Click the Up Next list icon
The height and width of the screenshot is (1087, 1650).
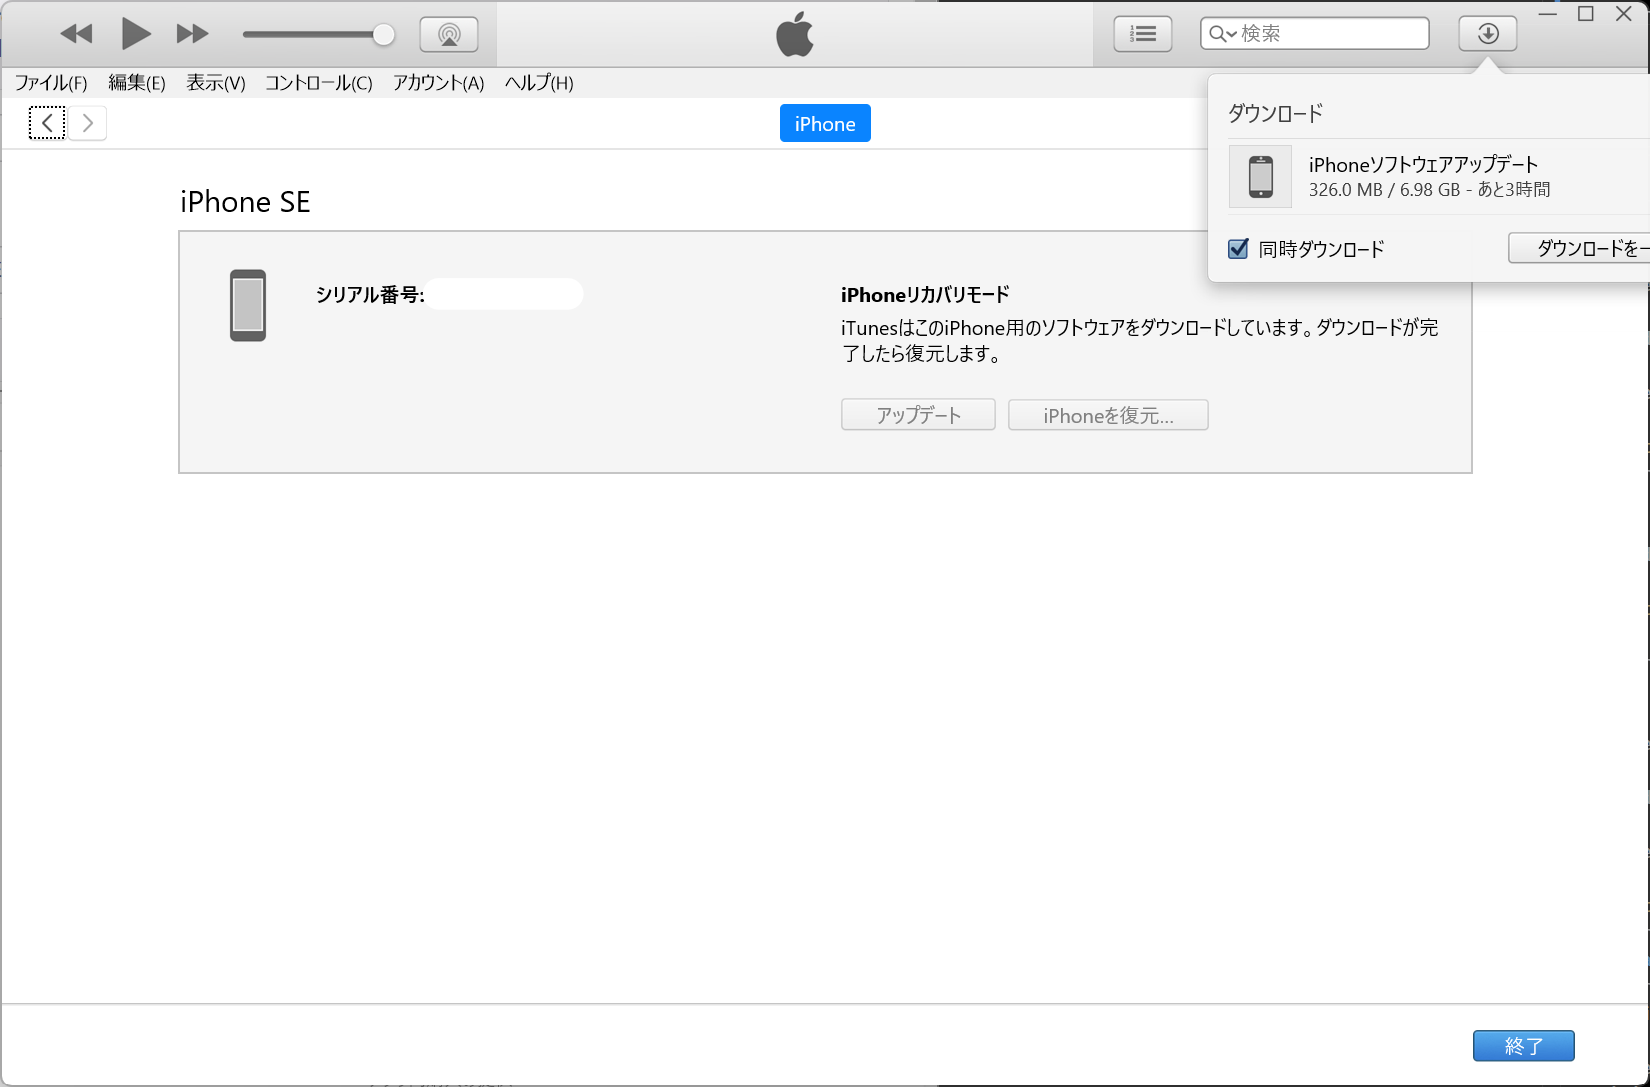pyautogui.click(x=1143, y=33)
